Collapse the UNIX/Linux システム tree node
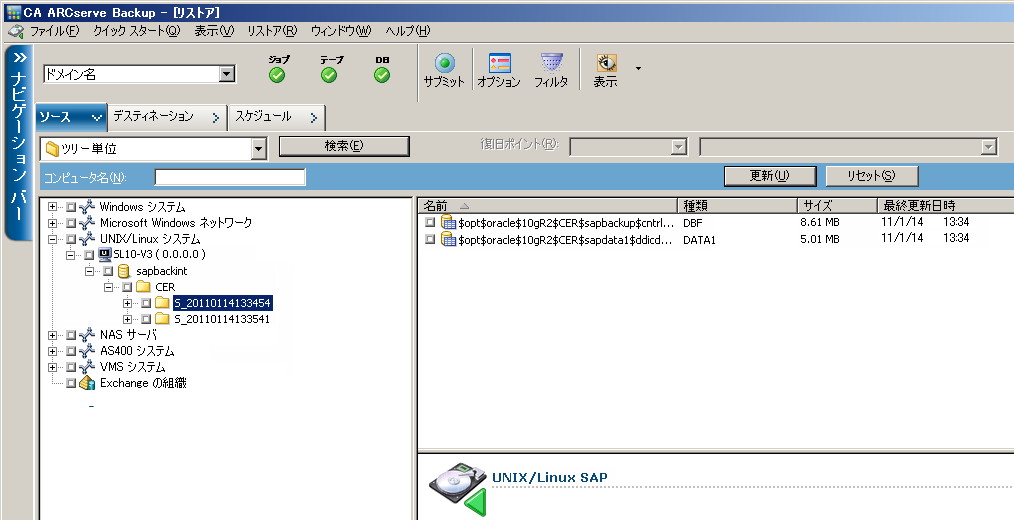Viewport: 1014px width, 520px height. 52,239
